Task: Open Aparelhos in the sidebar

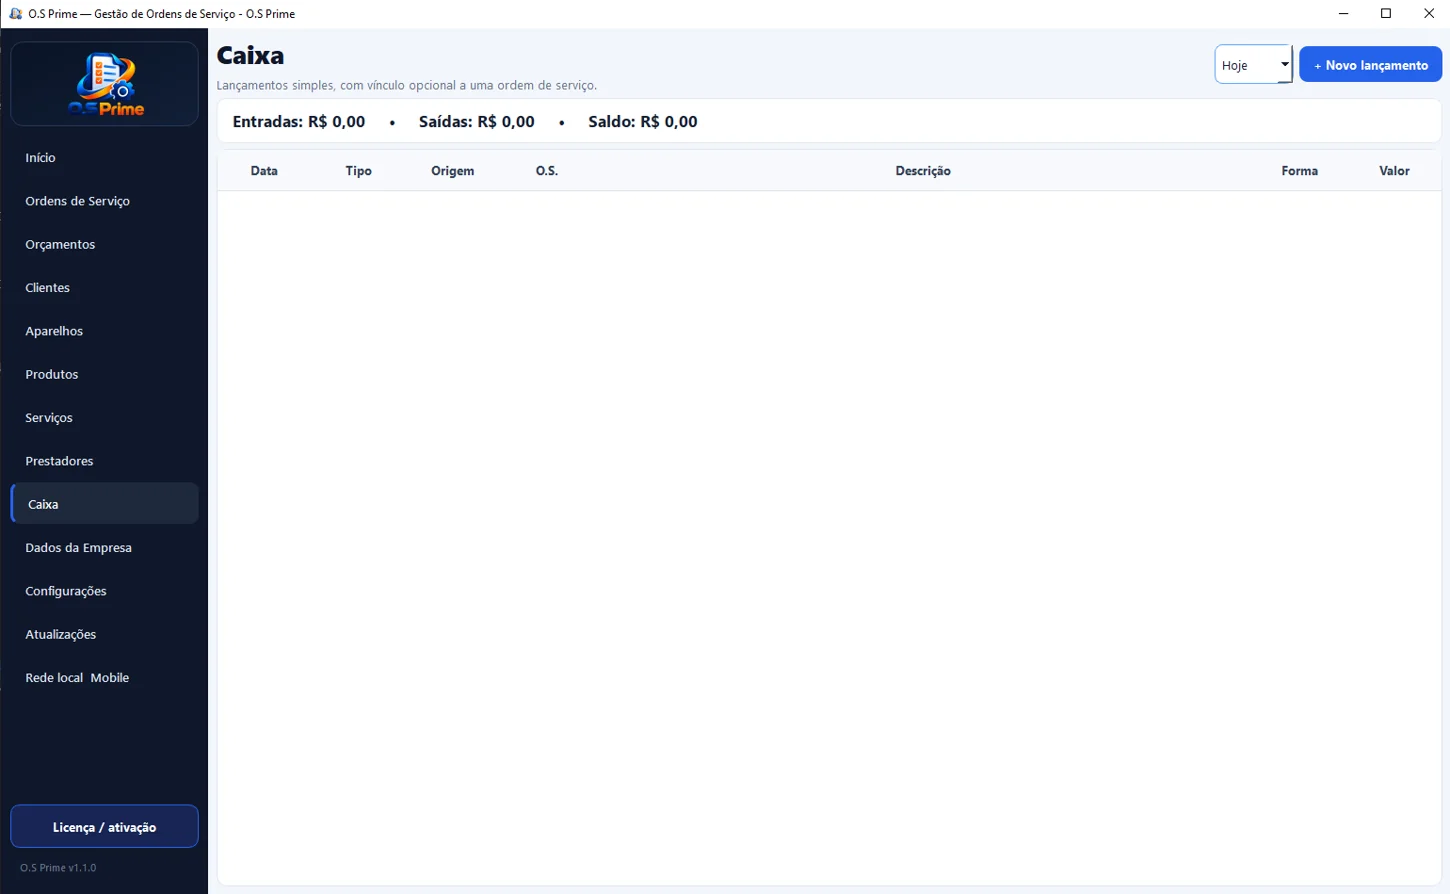Action: click(x=104, y=331)
